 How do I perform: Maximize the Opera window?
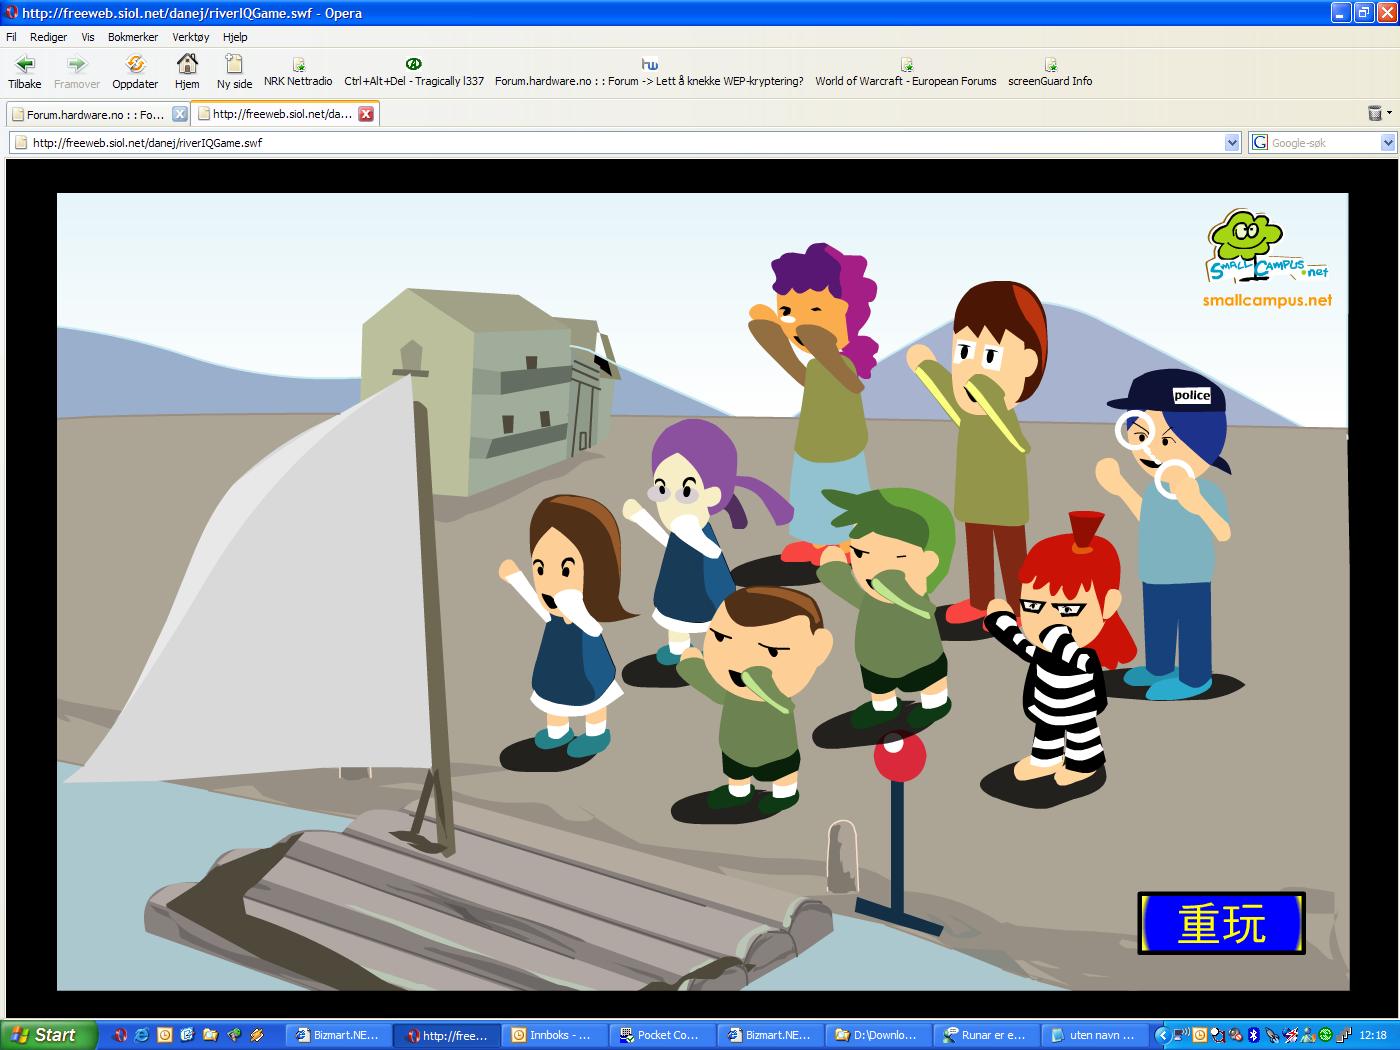point(1364,13)
